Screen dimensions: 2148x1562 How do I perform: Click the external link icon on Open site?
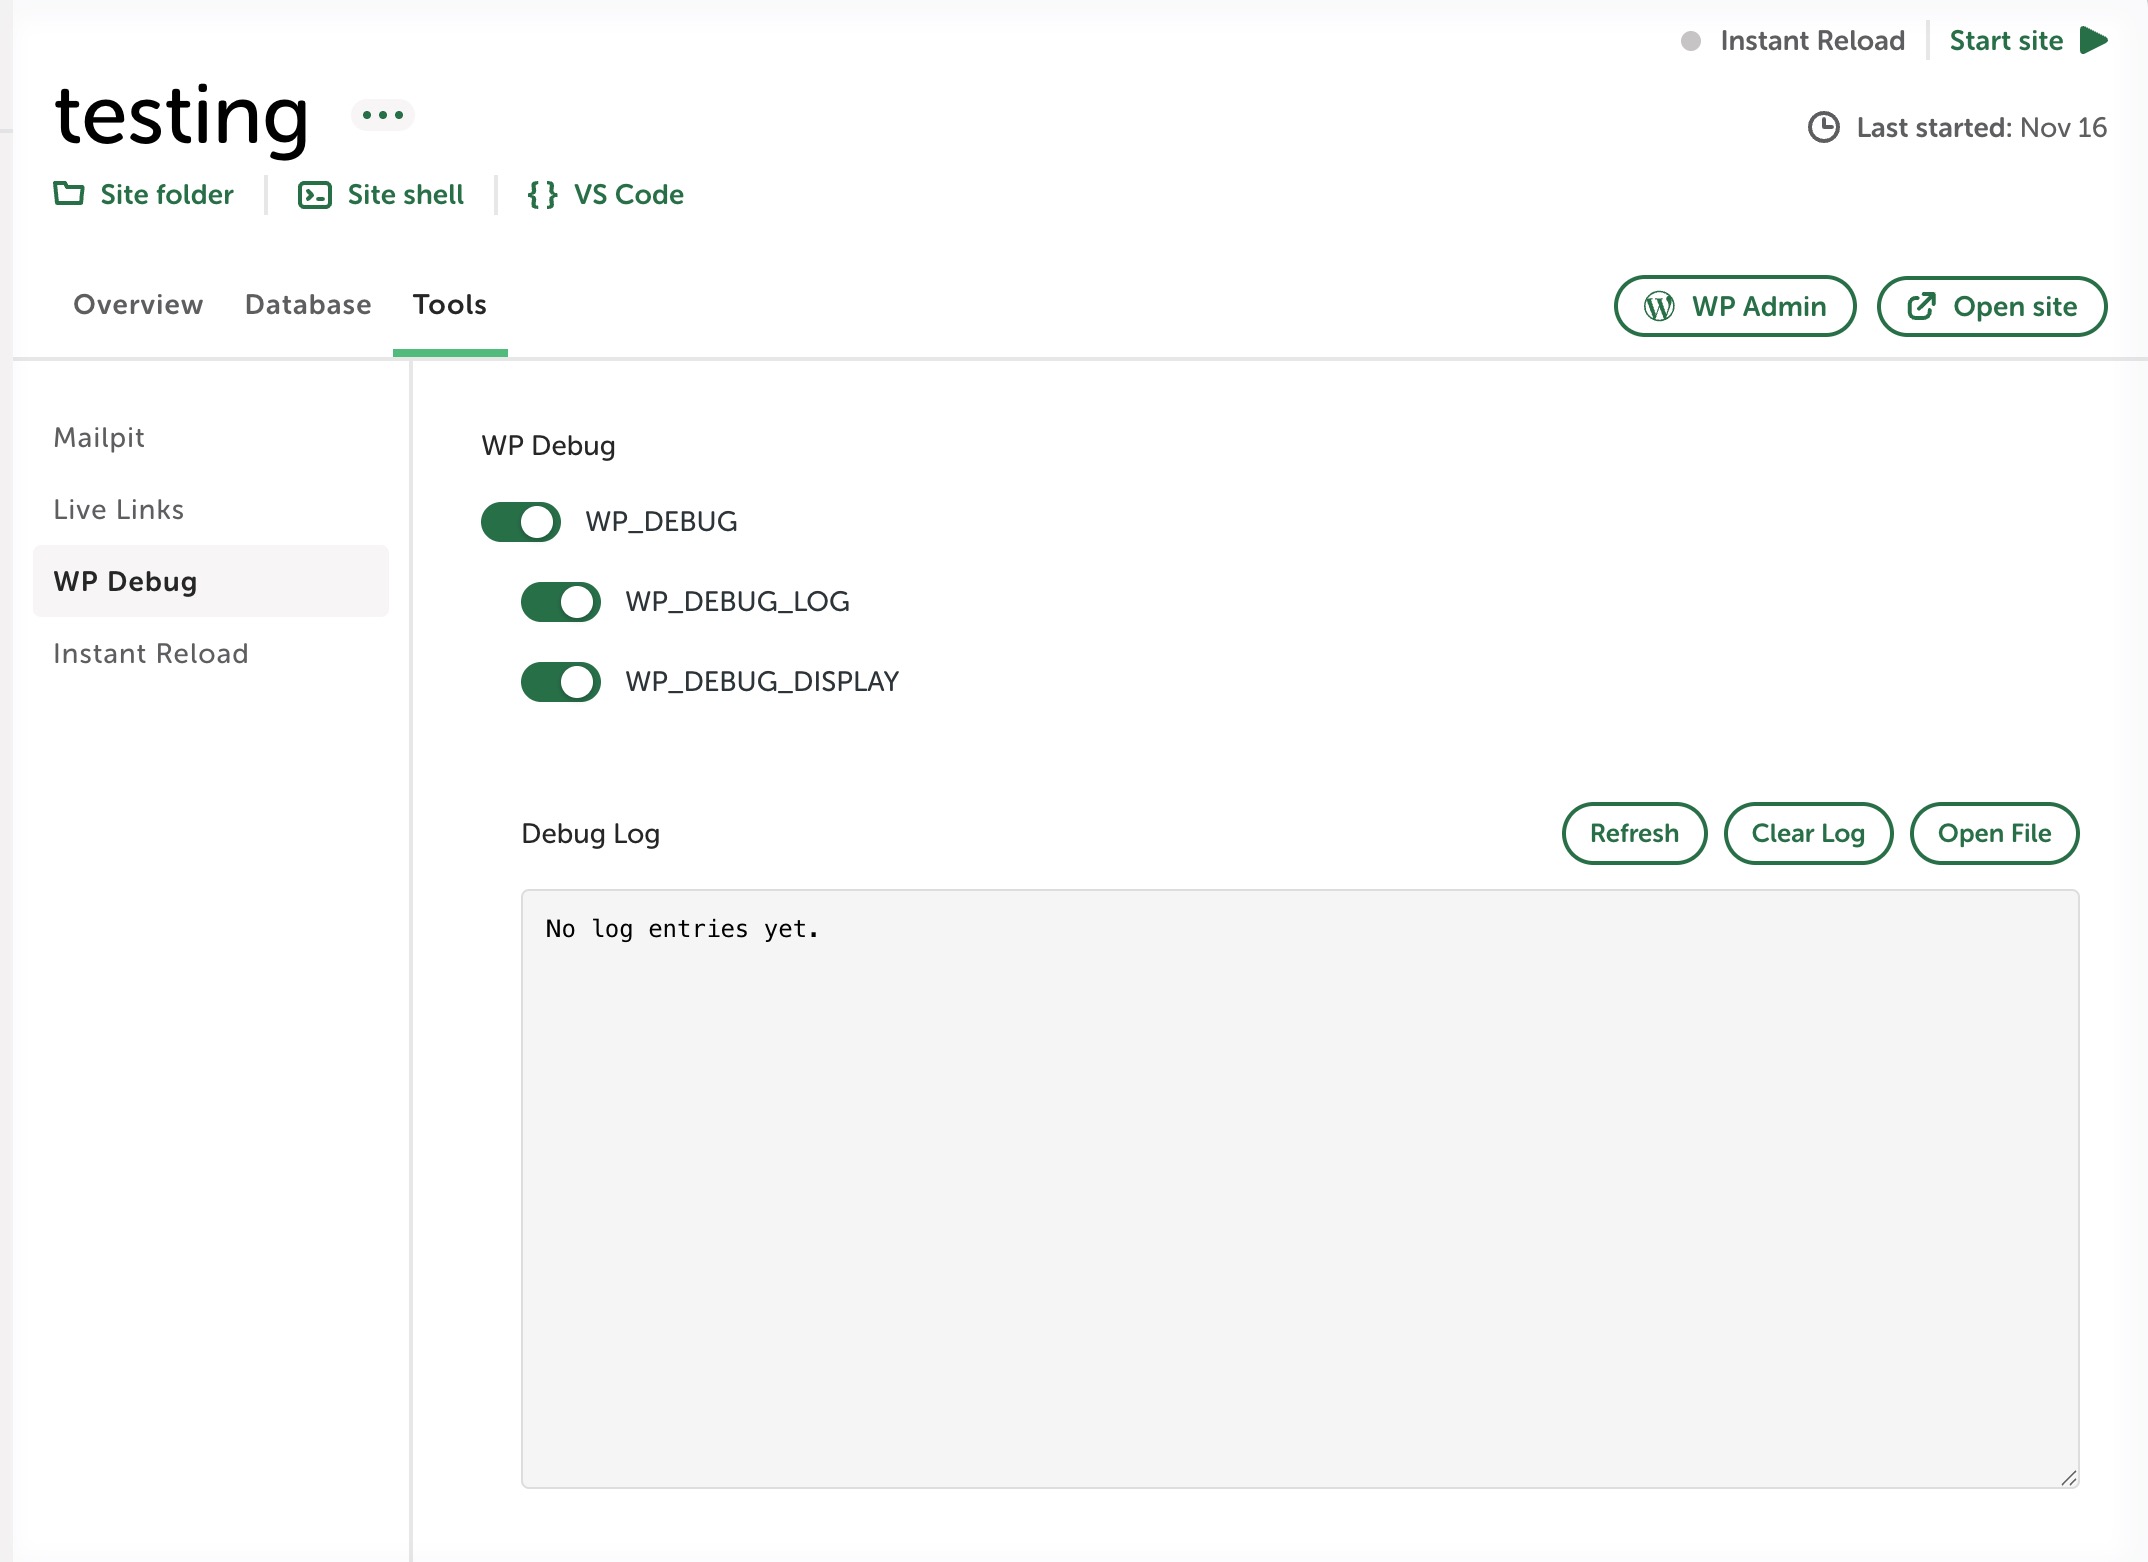[1921, 306]
